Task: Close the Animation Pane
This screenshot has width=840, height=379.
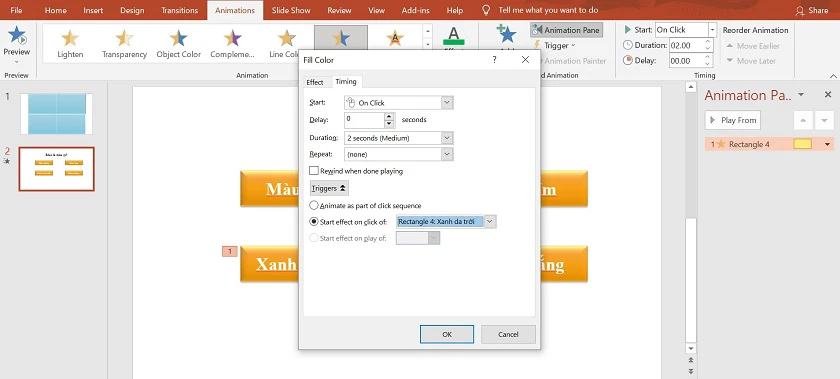Action: click(x=828, y=95)
